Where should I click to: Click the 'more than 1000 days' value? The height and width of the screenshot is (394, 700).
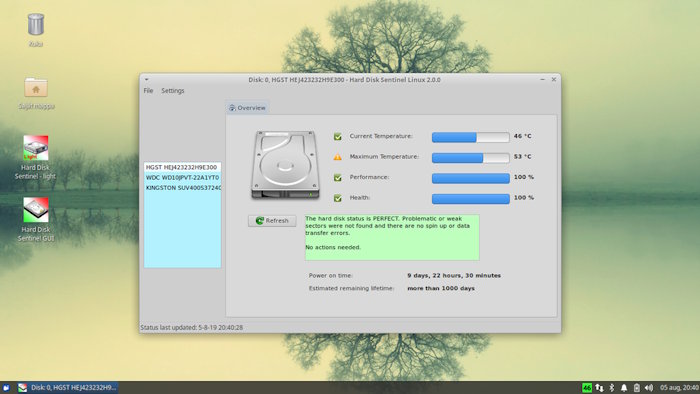[x=441, y=289]
